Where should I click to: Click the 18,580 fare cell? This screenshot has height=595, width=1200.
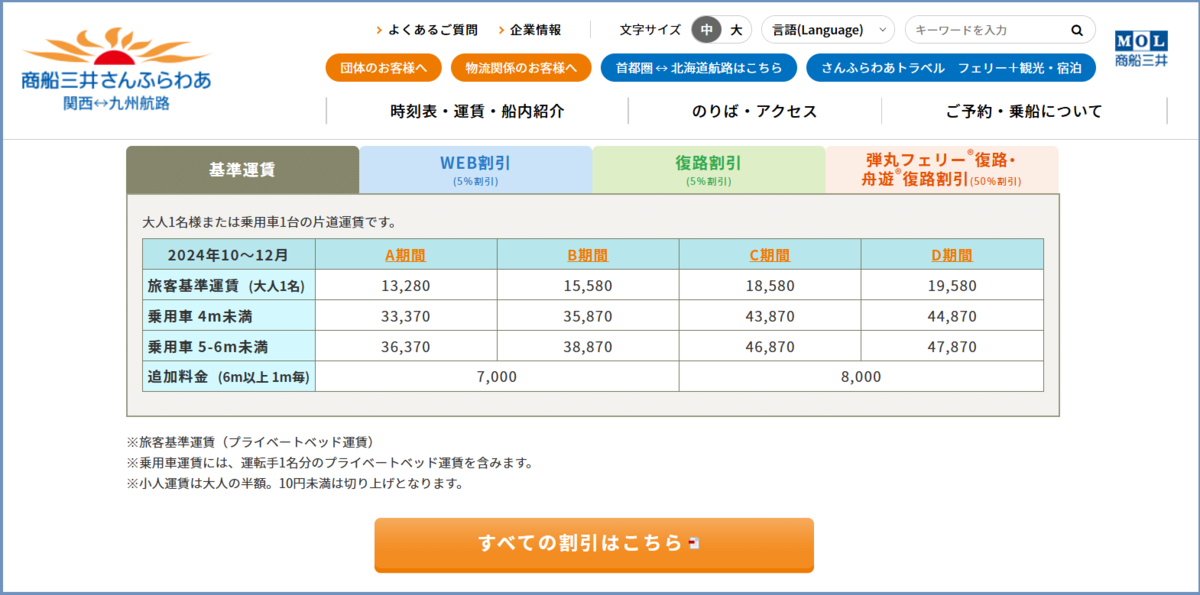[769, 286]
